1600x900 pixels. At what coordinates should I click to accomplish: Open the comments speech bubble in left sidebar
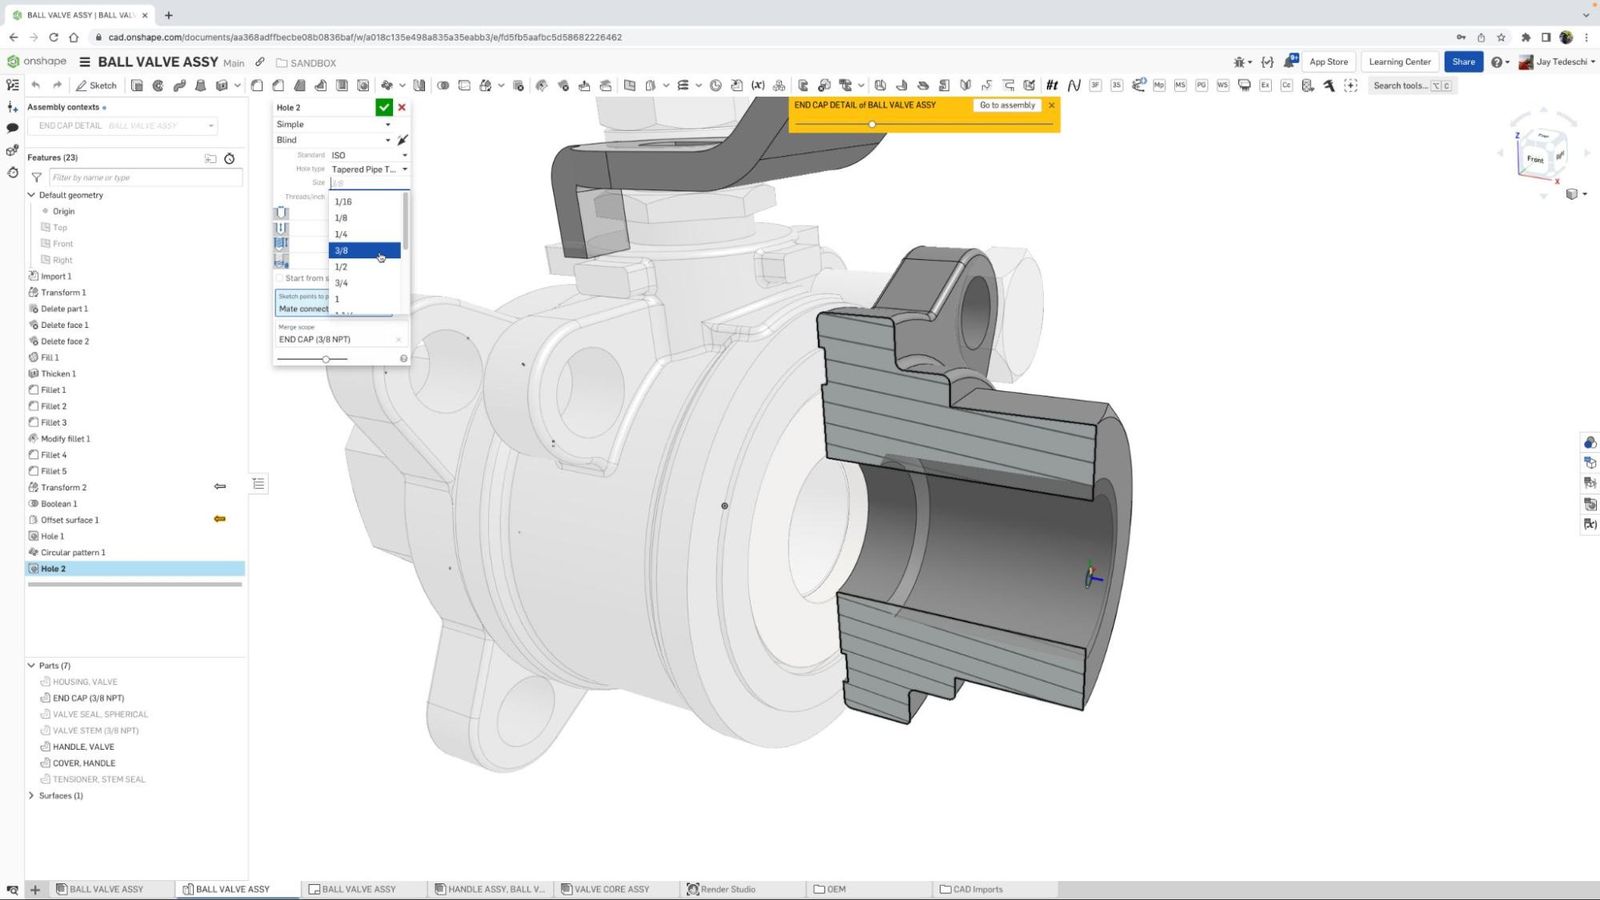(x=13, y=128)
